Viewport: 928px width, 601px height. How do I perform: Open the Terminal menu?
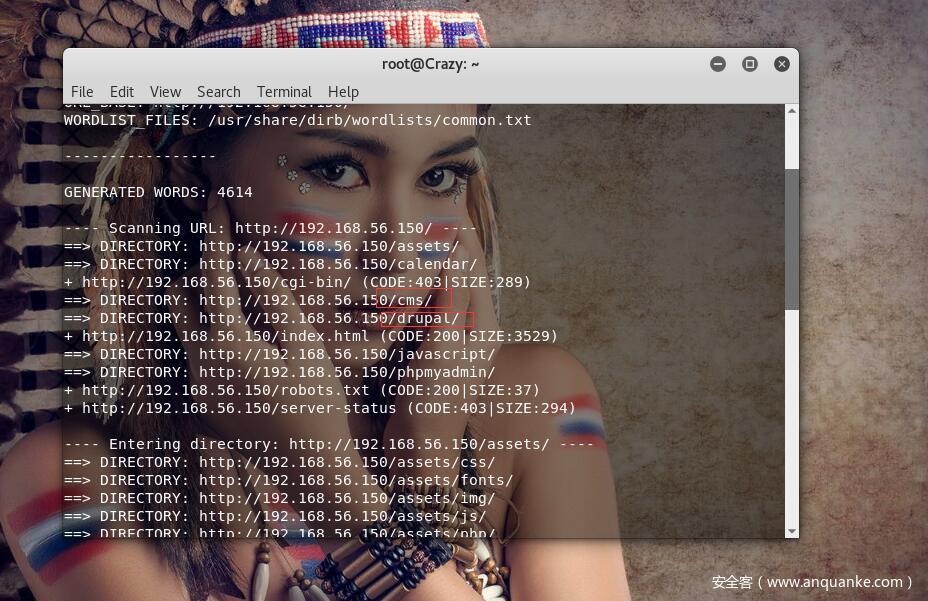(284, 92)
